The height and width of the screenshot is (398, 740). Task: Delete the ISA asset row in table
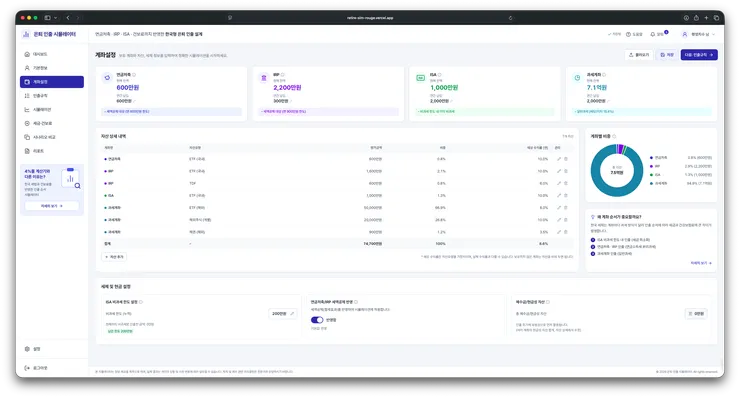click(x=566, y=195)
